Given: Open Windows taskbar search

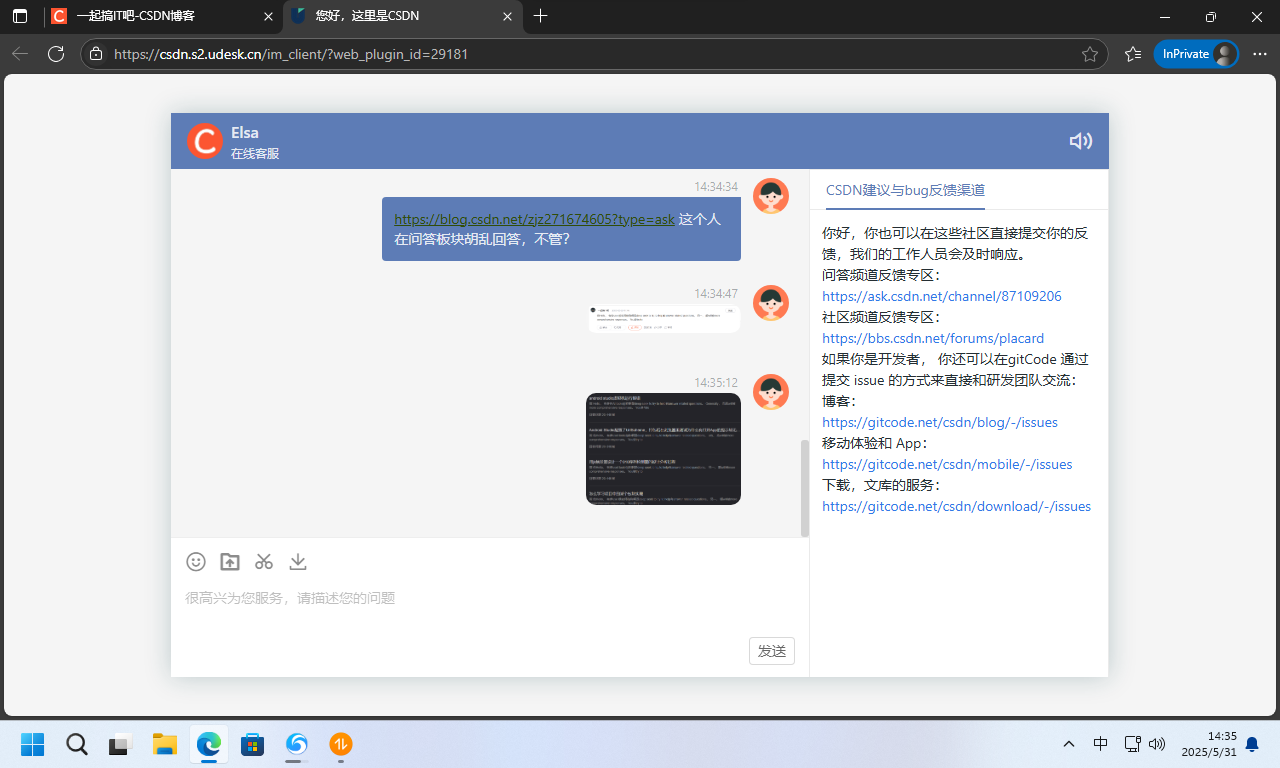Looking at the screenshot, I should (77, 744).
